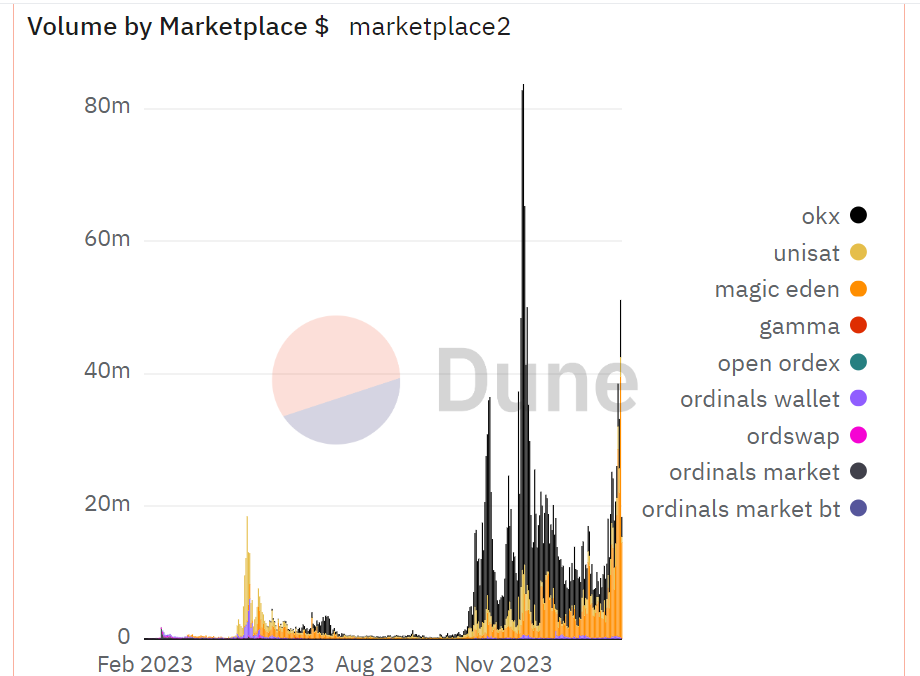Click the orange magic eden color dot

click(858, 289)
